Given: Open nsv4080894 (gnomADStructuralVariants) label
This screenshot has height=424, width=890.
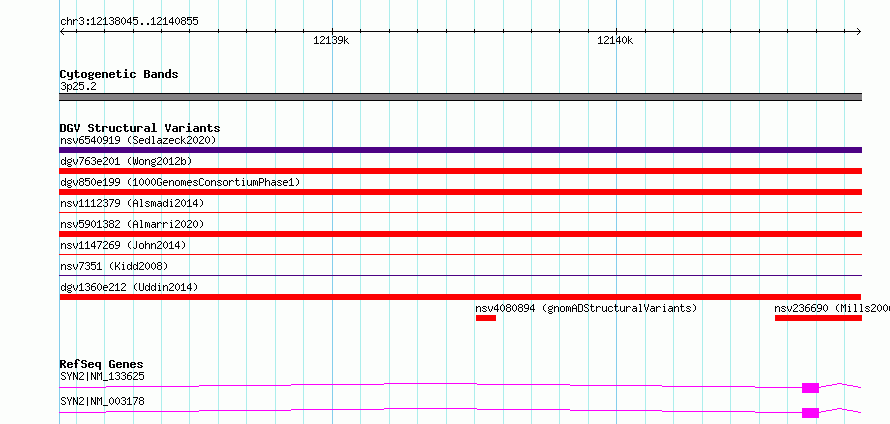Looking at the screenshot, I should (586, 308).
